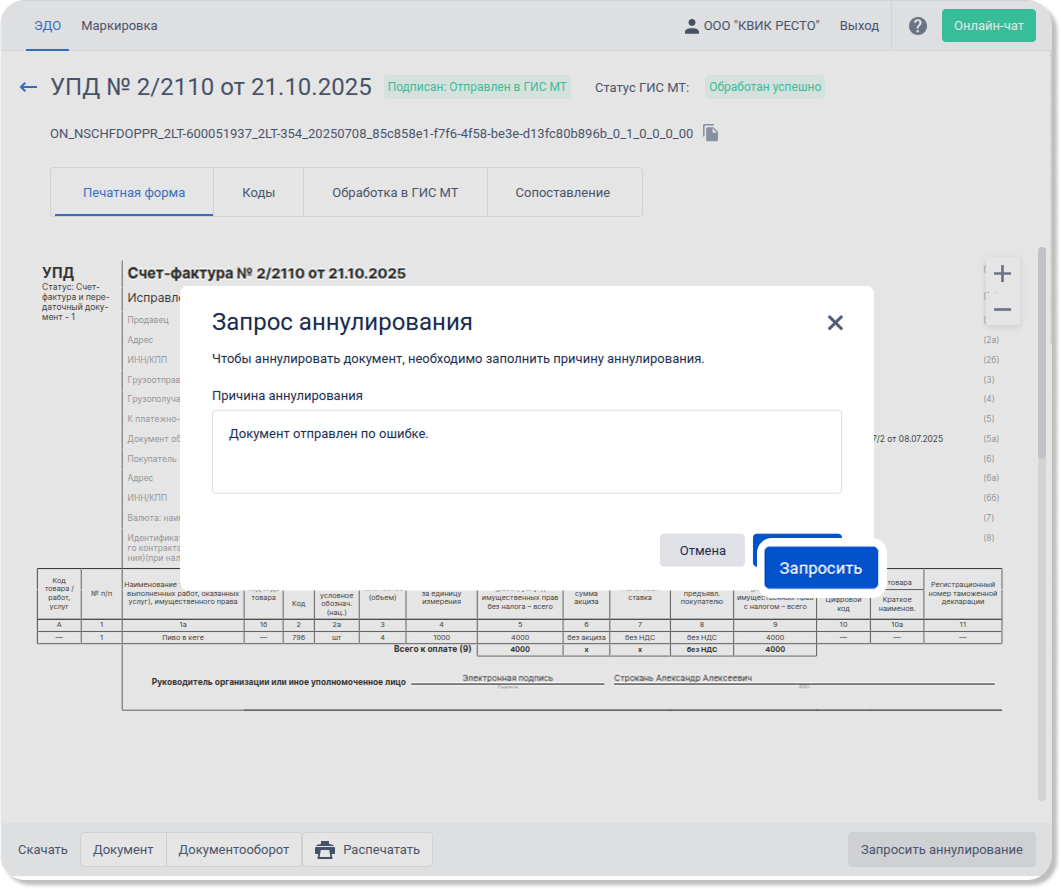This screenshot has width=1061, height=889.
Task: Zoom out the document with minus icon
Action: pos(1002,310)
